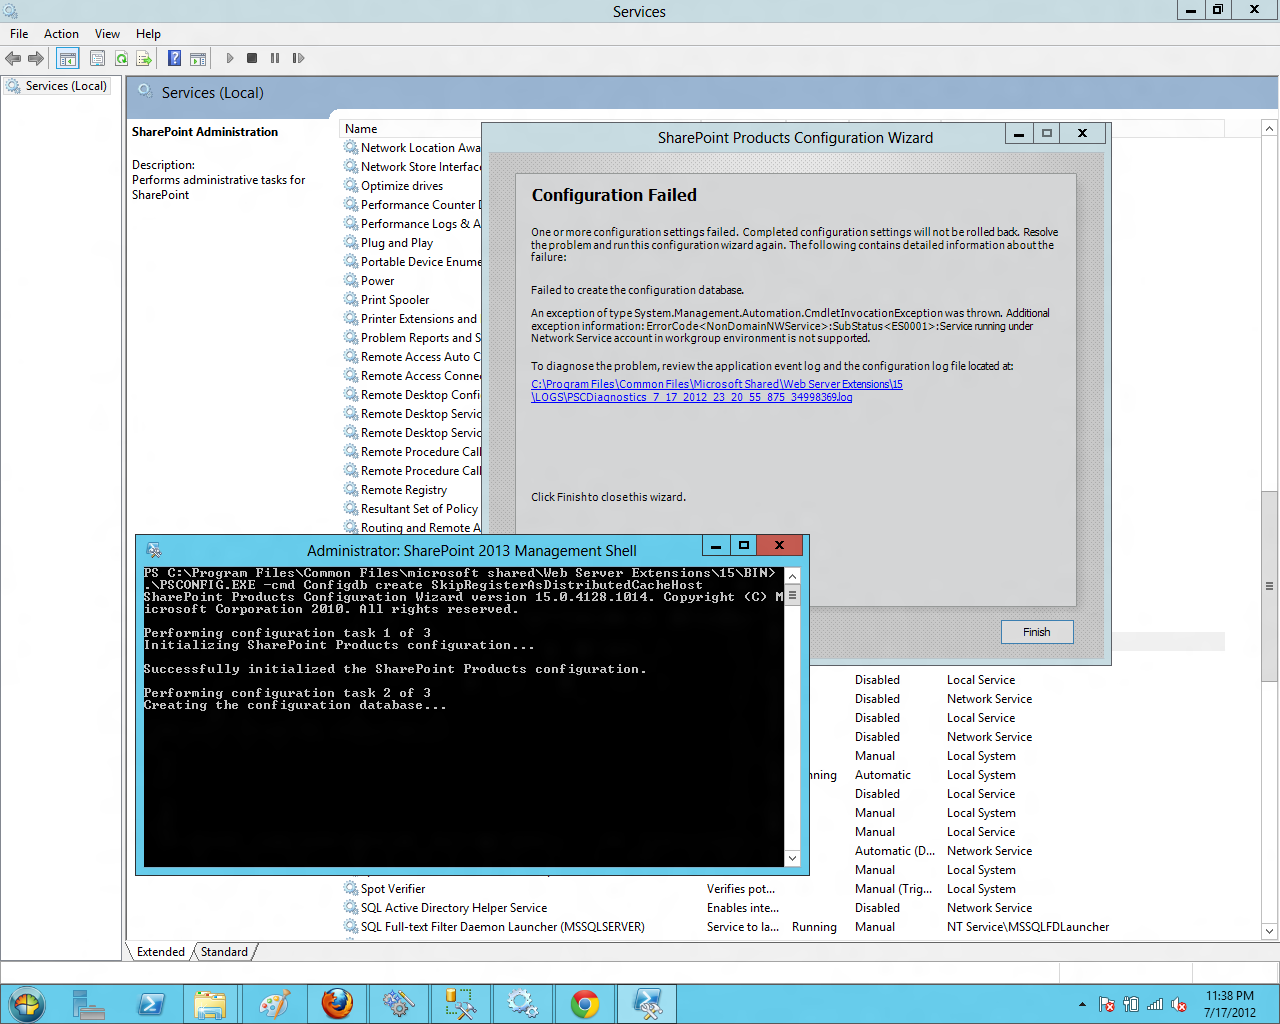Screen dimensions: 1280x1024
Task: Open PowerShell from the taskbar
Action: 152,1004
